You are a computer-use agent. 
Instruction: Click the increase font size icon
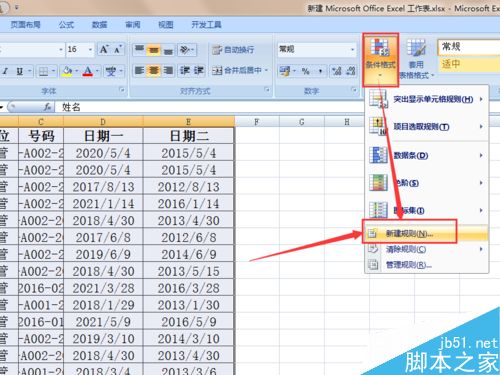coord(104,50)
